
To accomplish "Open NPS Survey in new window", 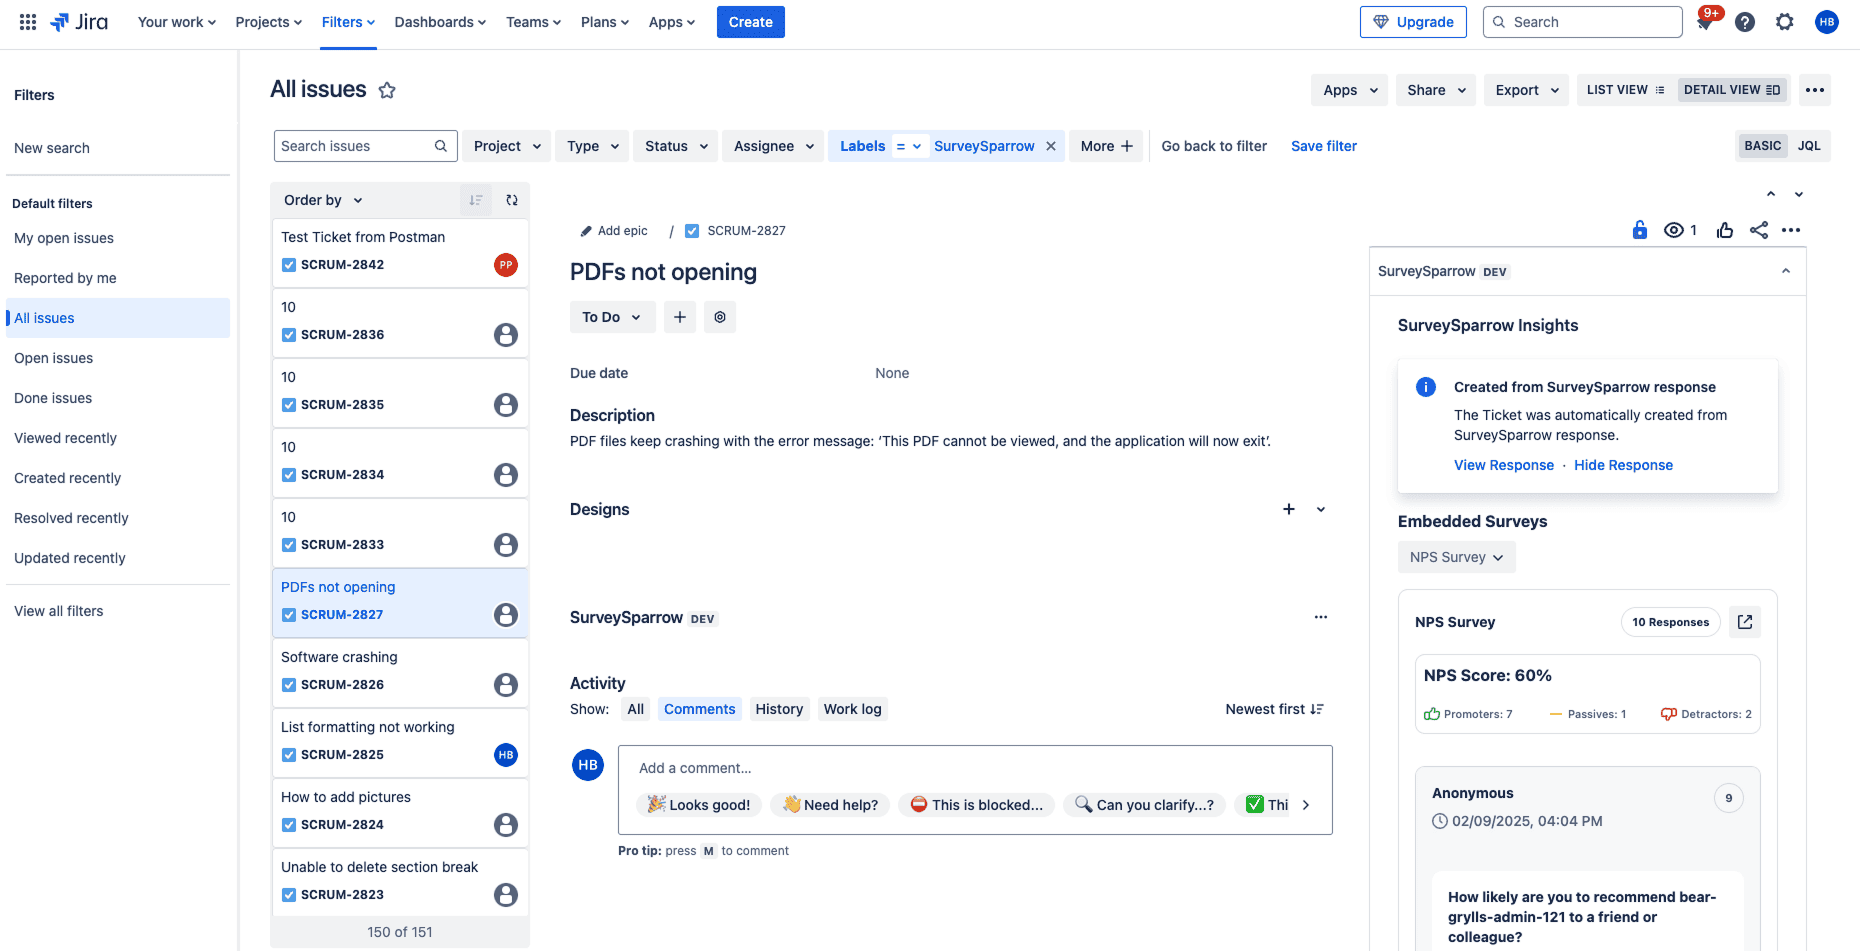I will click(x=1745, y=622).
